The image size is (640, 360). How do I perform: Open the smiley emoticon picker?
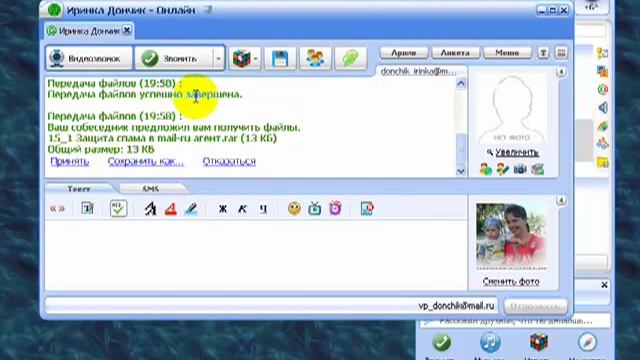click(x=294, y=209)
